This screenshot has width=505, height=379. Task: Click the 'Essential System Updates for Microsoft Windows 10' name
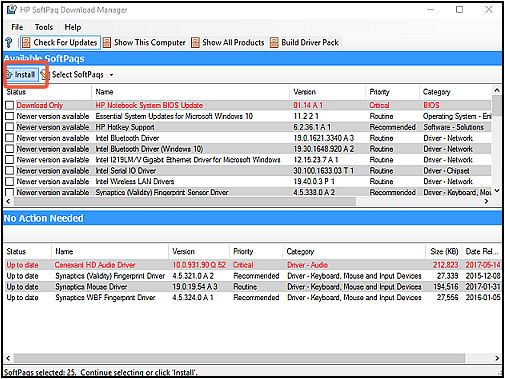coord(174,116)
